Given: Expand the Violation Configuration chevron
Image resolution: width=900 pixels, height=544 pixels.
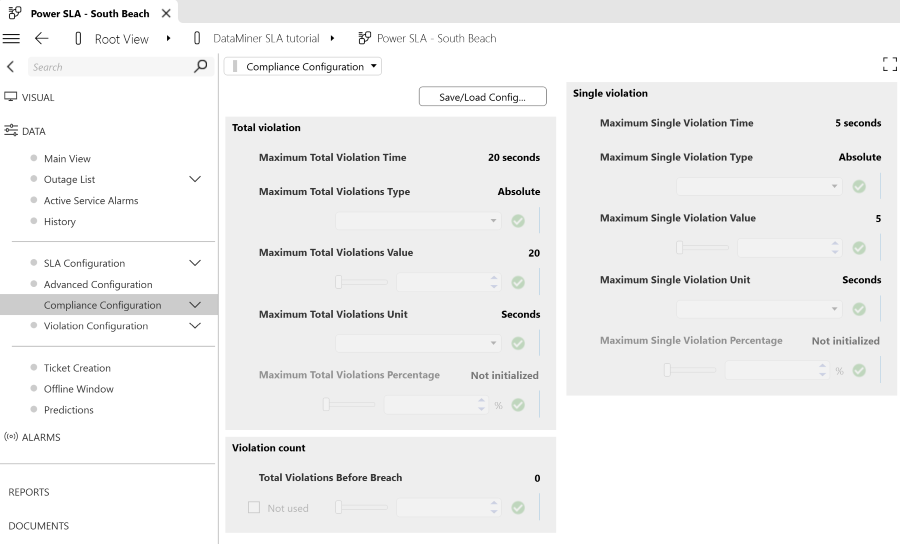Looking at the screenshot, I should click(x=195, y=325).
